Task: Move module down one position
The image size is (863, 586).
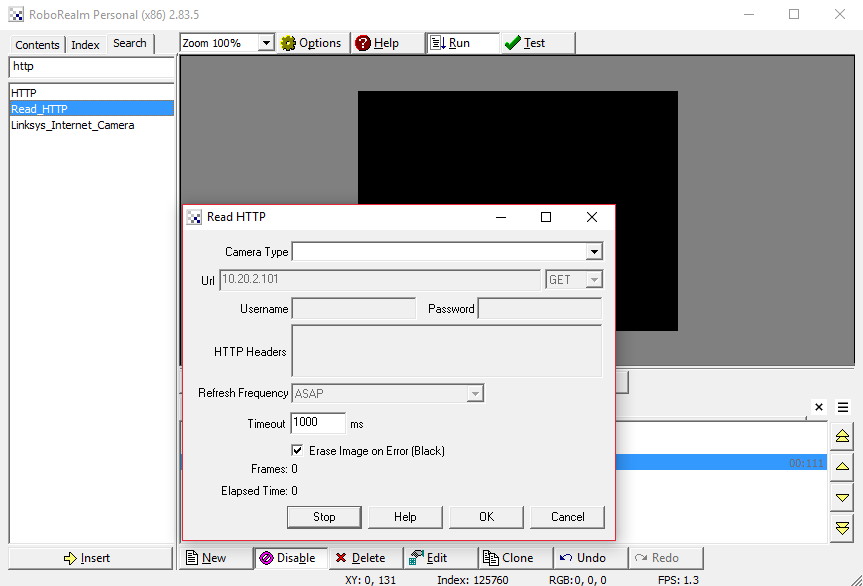Action: [x=842, y=497]
